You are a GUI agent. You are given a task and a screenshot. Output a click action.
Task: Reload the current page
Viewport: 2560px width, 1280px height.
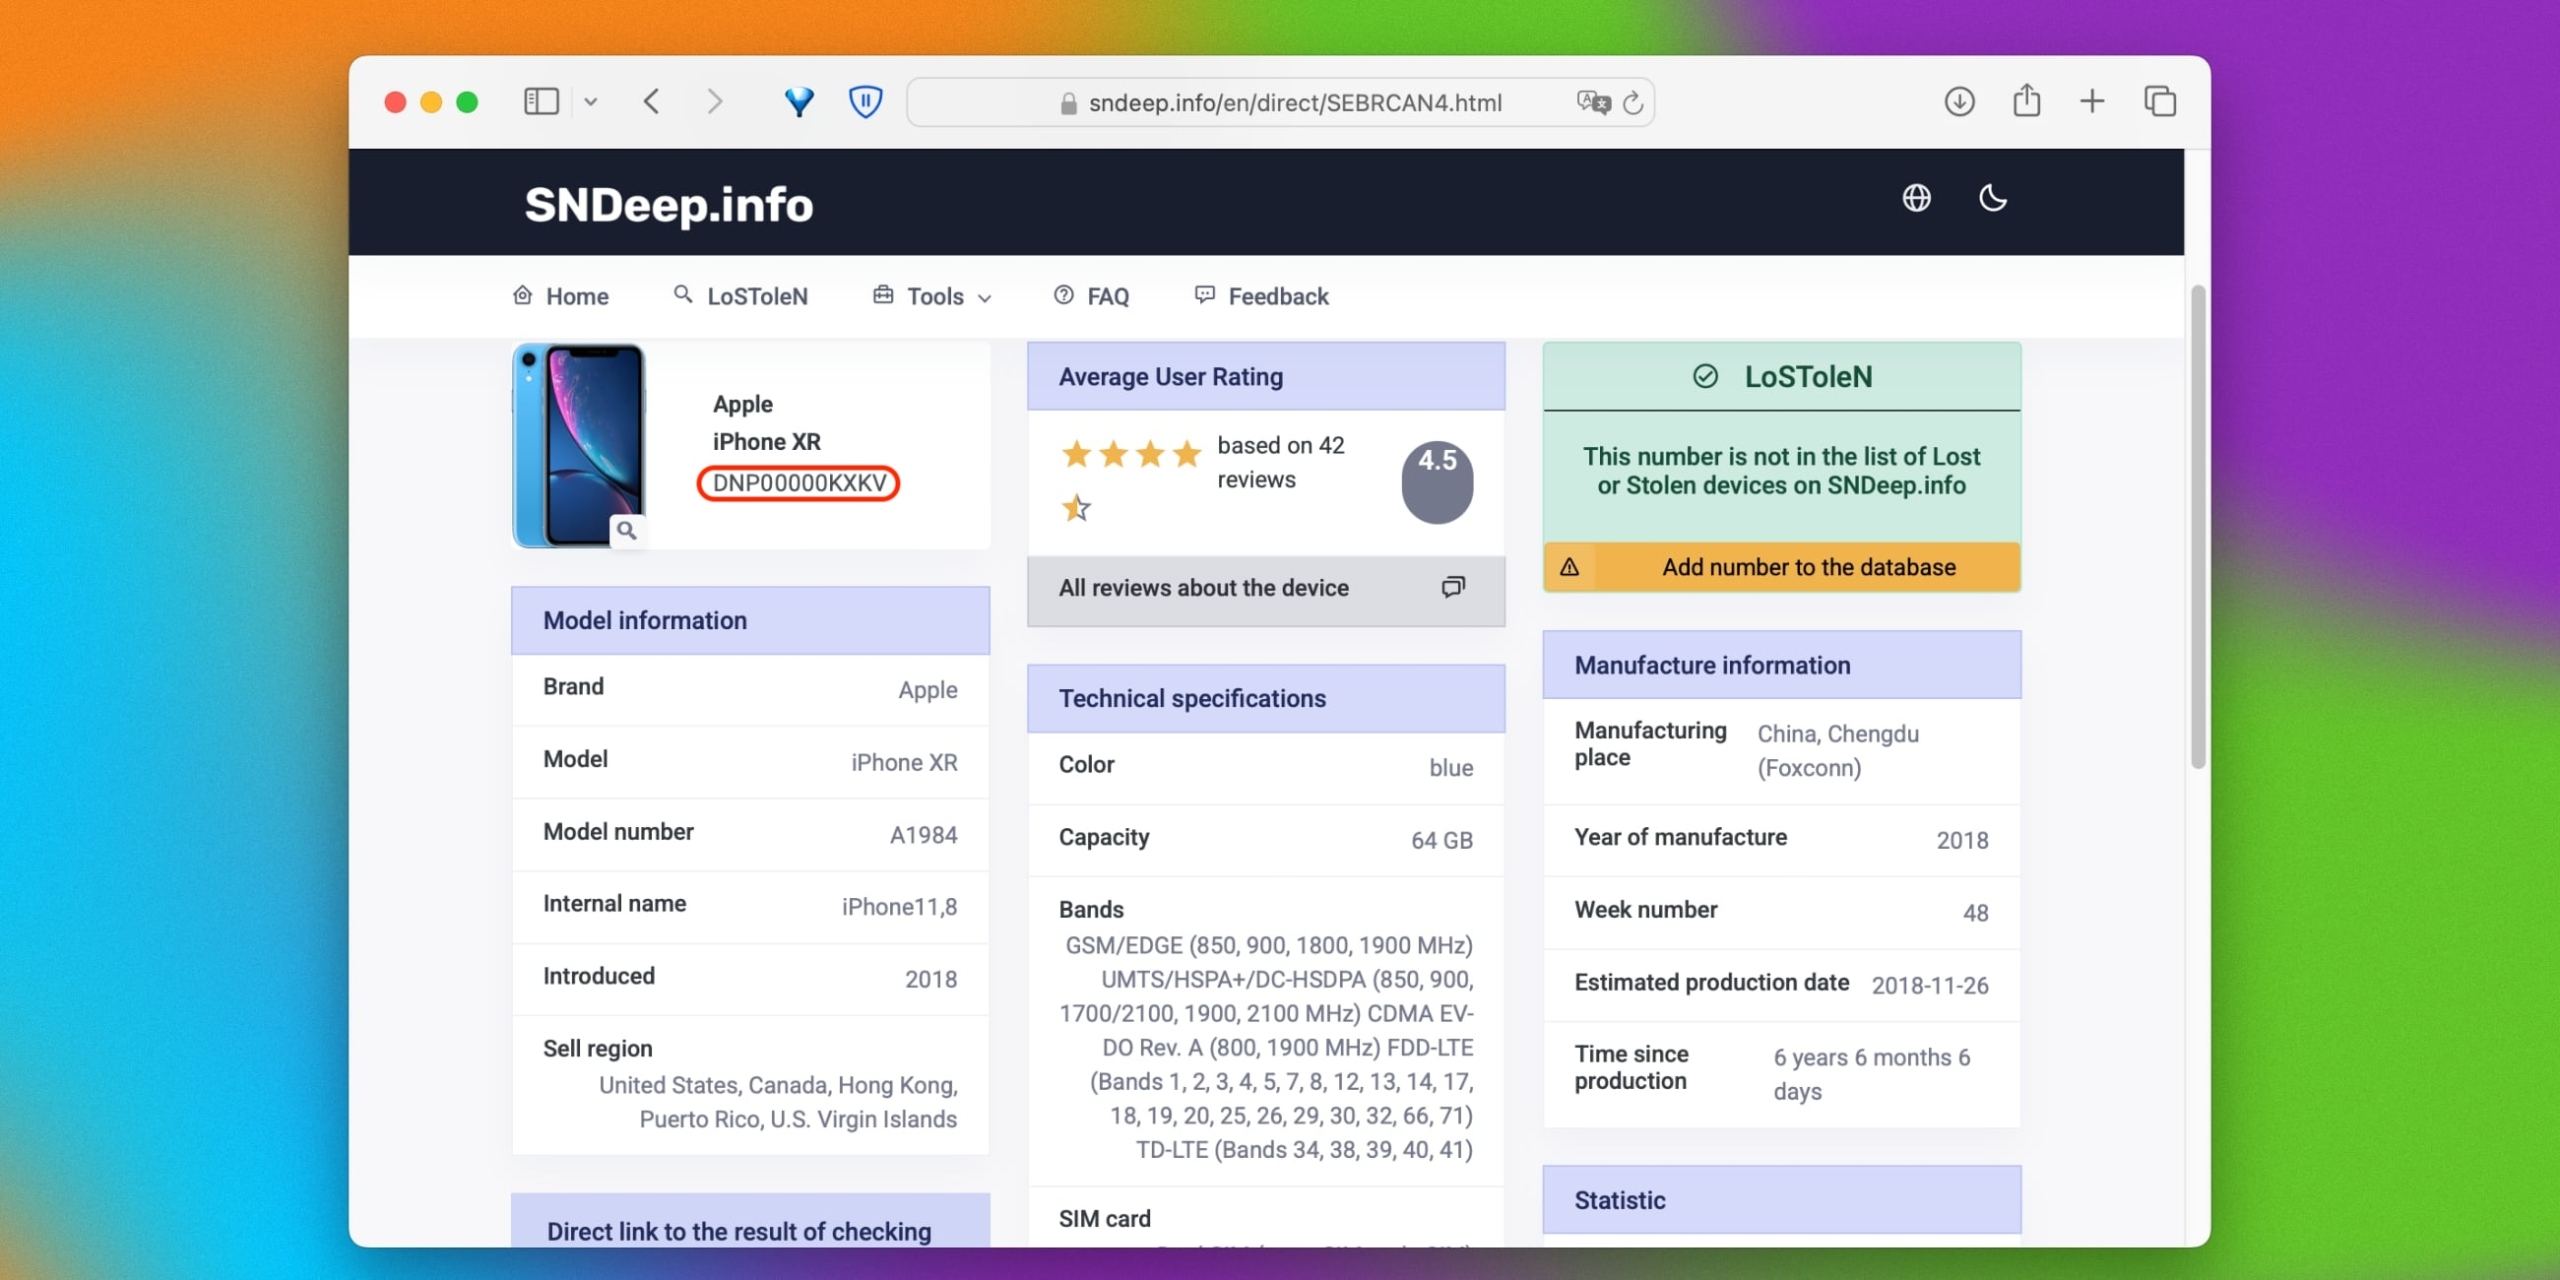coord(1633,102)
